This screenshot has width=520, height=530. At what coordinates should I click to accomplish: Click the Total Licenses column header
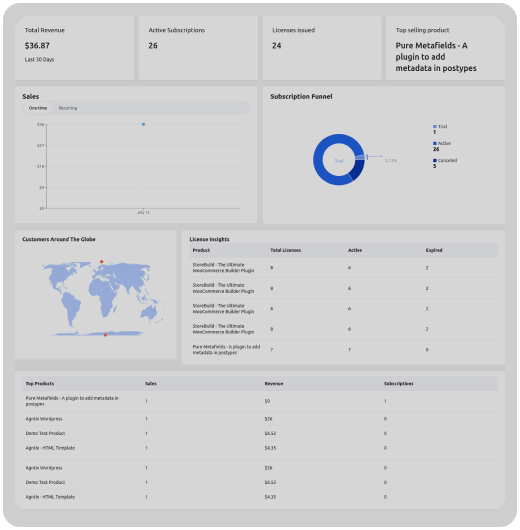285,250
